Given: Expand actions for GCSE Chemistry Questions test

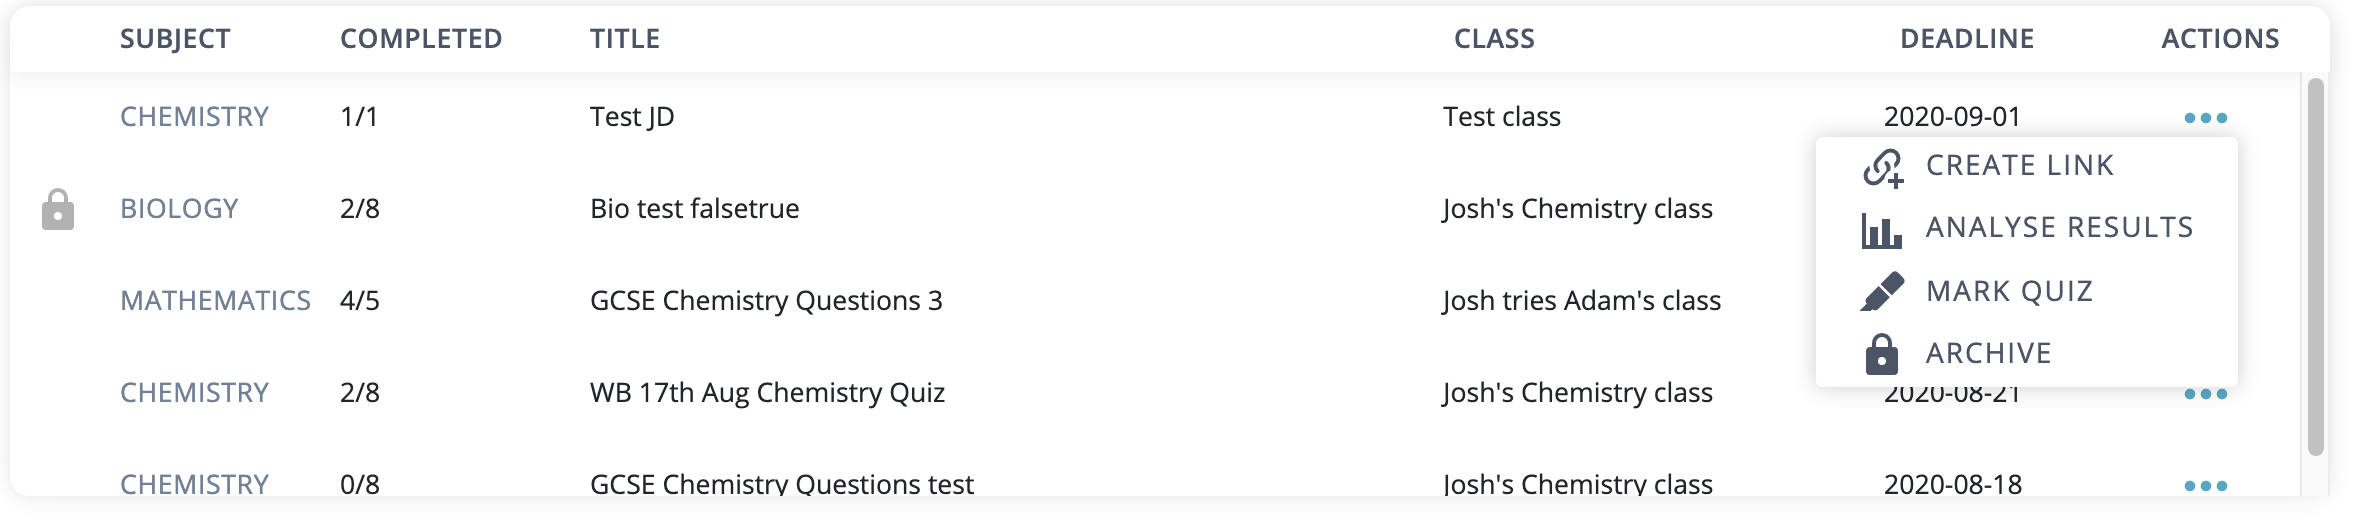Looking at the screenshot, I should click(2205, 486).
